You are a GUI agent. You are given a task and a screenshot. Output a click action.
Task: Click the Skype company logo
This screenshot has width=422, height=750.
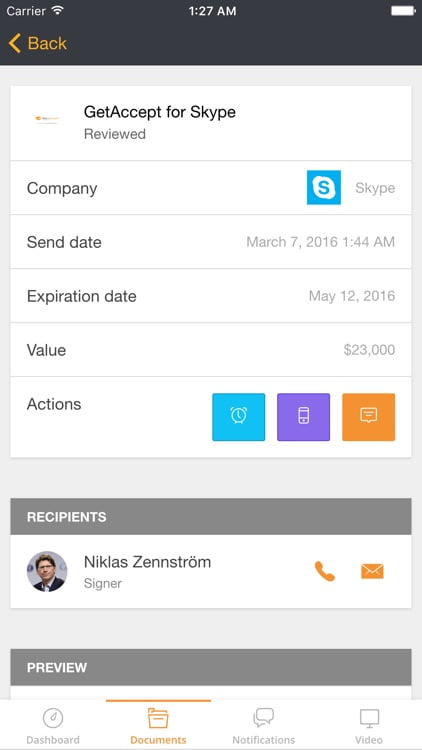324,188
